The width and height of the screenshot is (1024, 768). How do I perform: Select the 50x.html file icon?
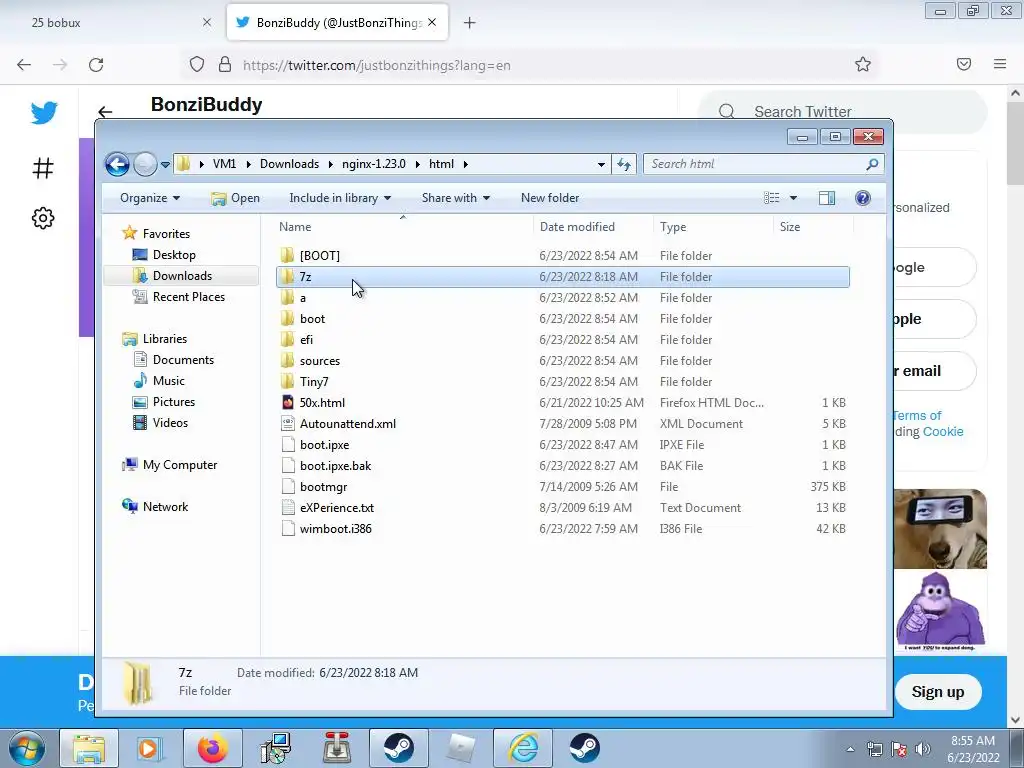[287, 402]
